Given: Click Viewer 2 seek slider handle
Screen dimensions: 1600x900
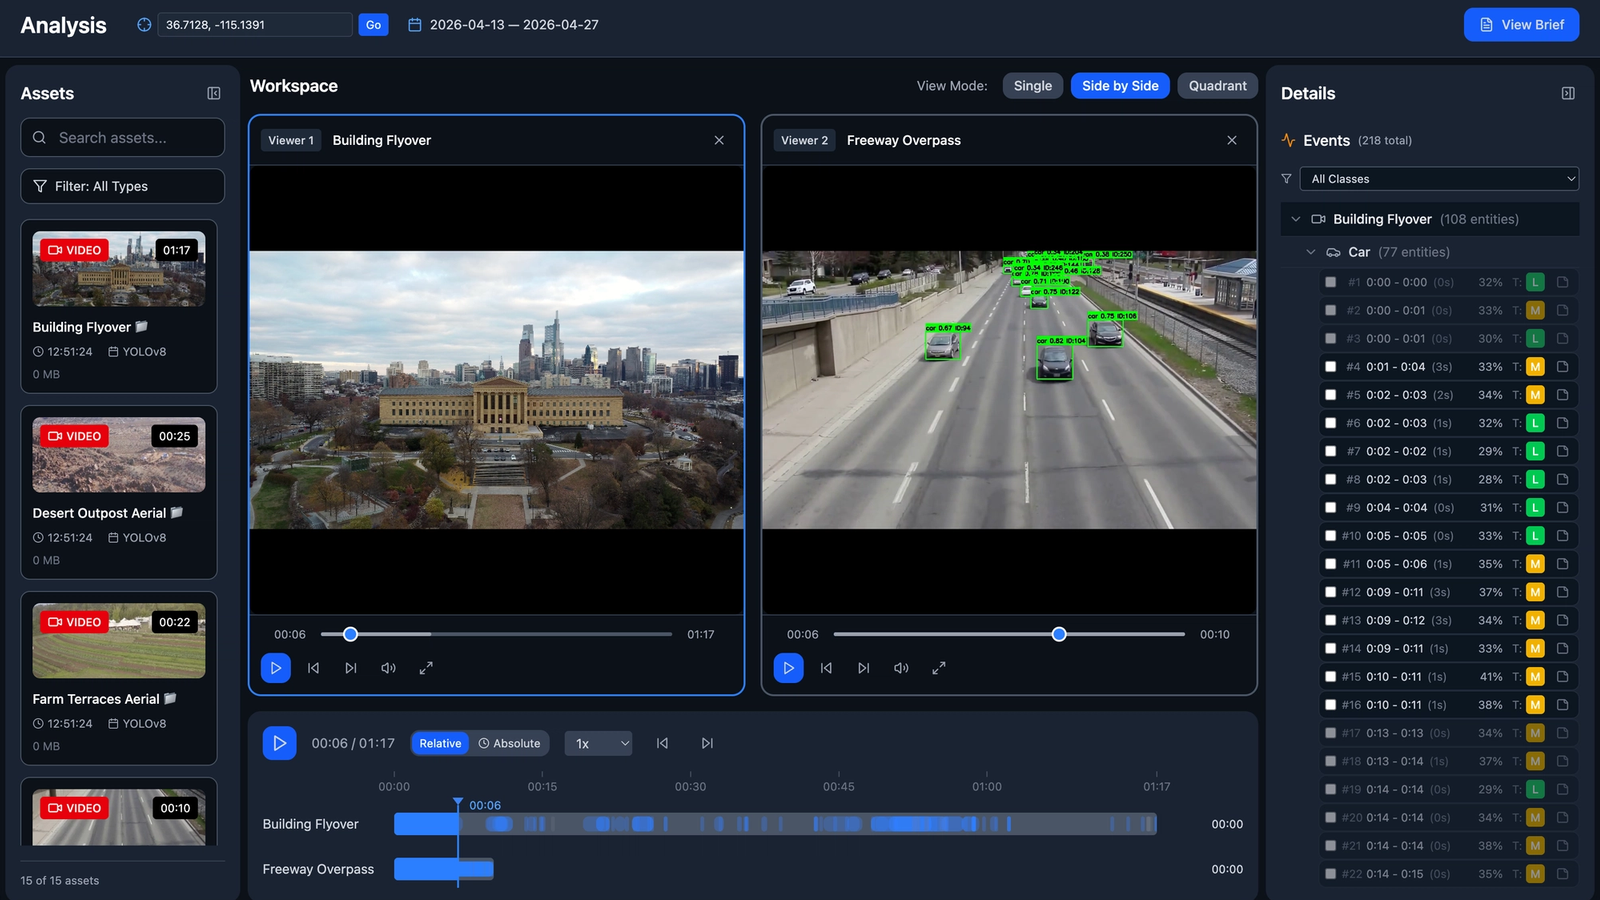Looking at the screenshot, I should pos(1059,634).
